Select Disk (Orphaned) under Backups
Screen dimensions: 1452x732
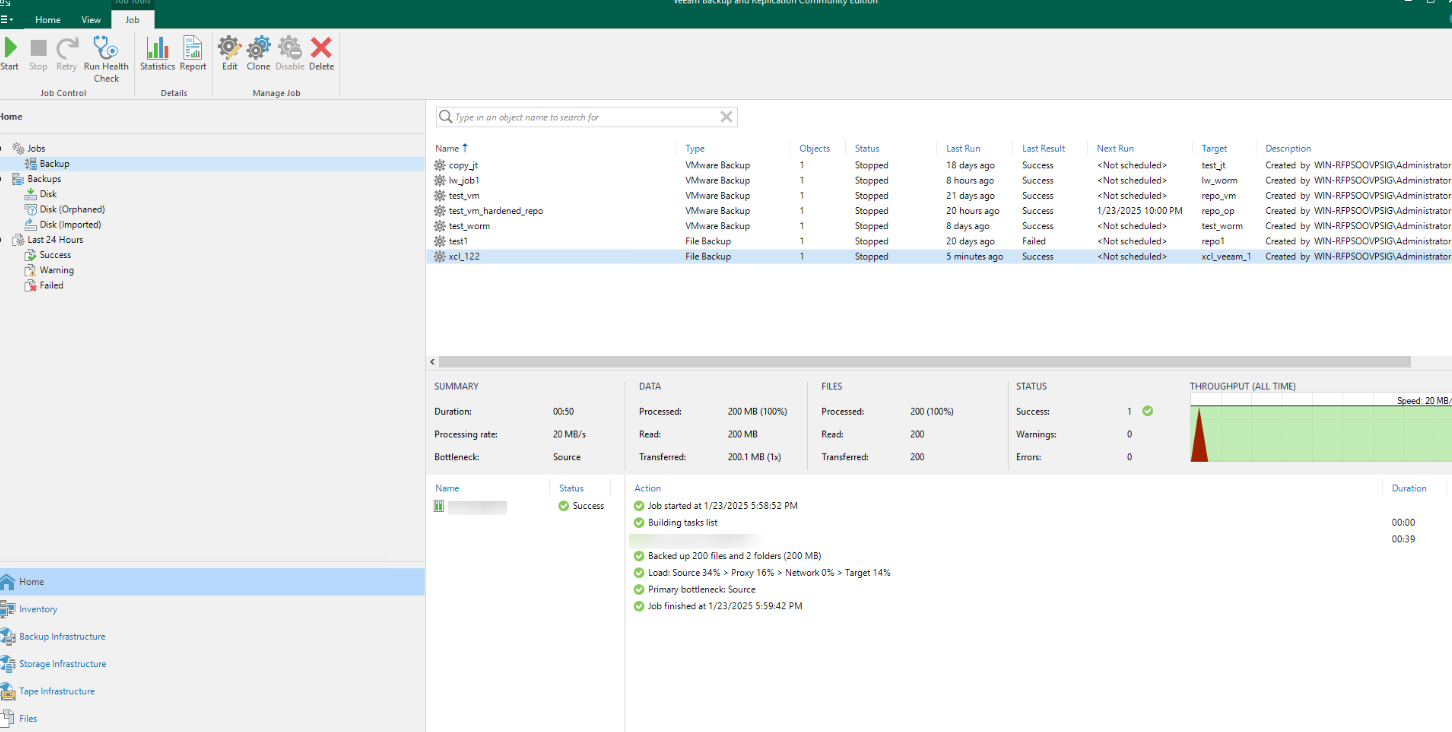[72, 210]
